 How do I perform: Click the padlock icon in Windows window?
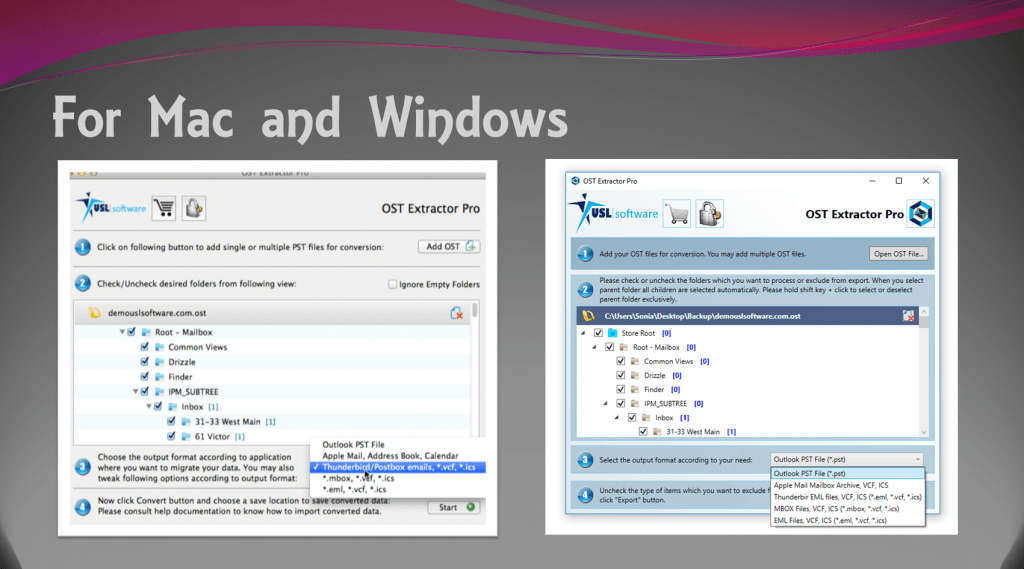[709, 213]
